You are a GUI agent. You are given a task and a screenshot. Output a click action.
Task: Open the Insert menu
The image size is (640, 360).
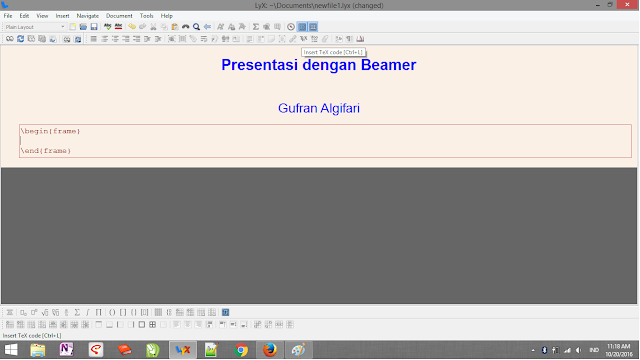pos(62,16)
